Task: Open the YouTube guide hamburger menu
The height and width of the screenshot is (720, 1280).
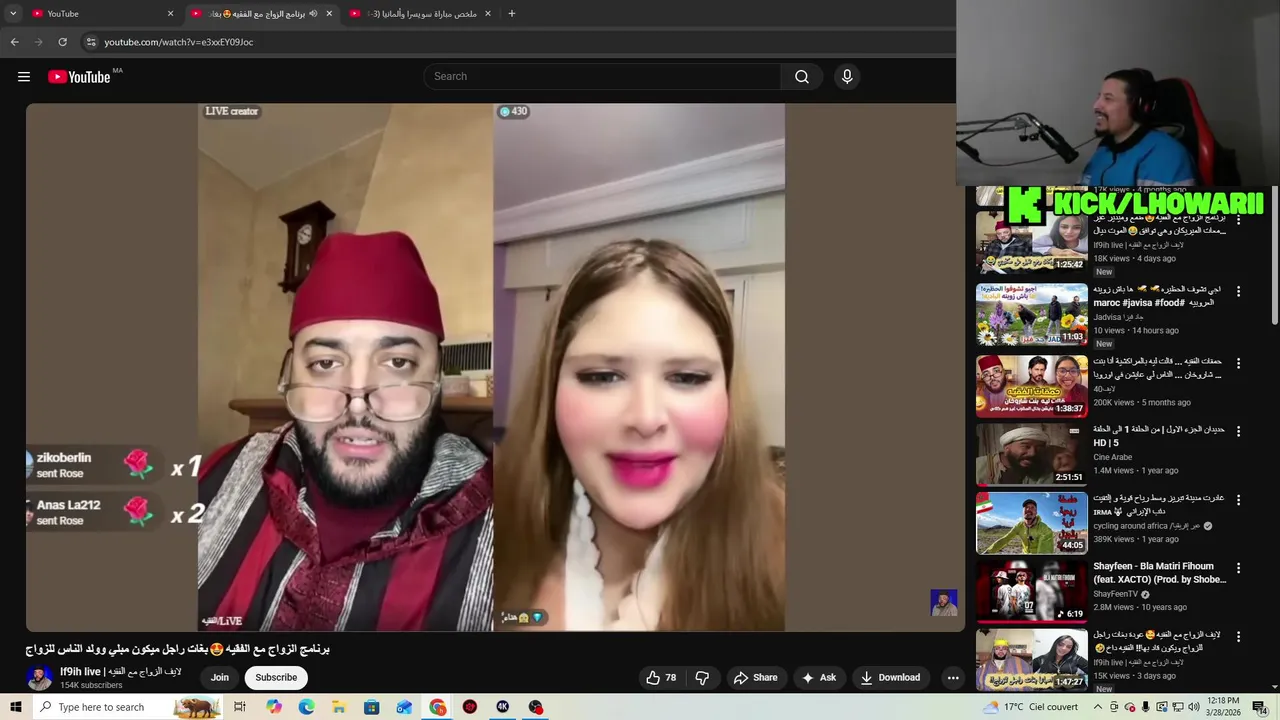Action: click(24, 77)
